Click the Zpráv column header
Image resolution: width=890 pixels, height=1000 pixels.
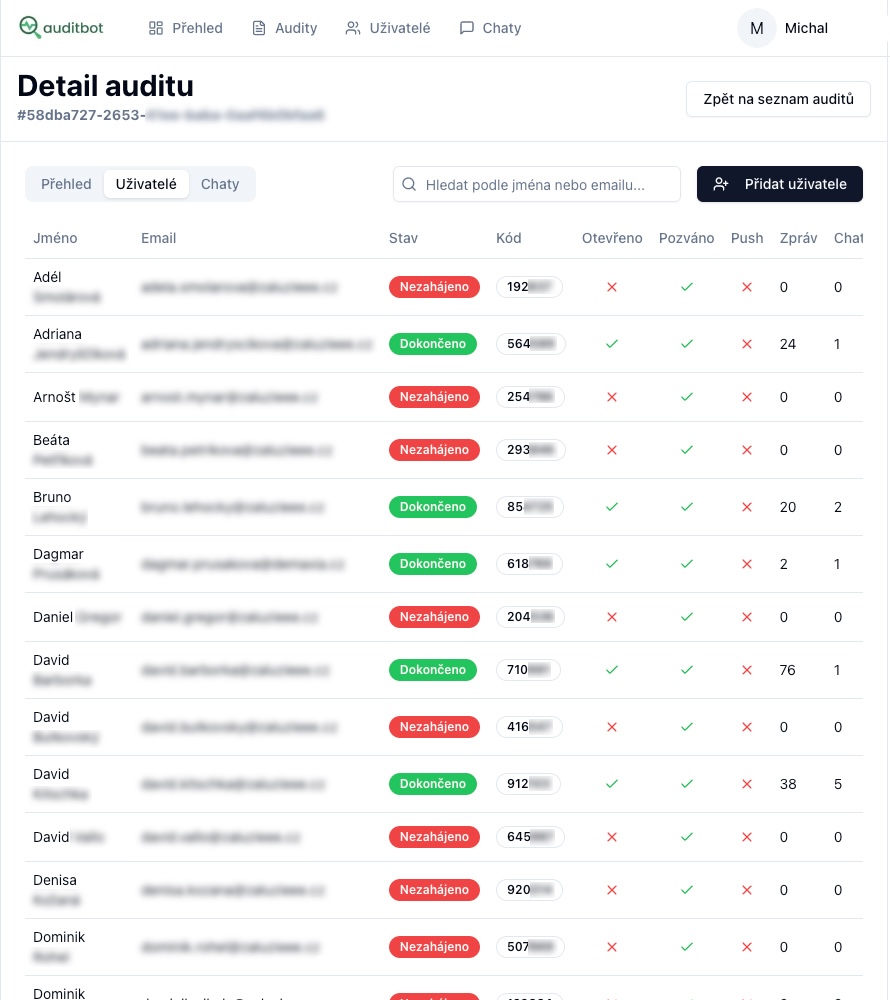(799, 238)
